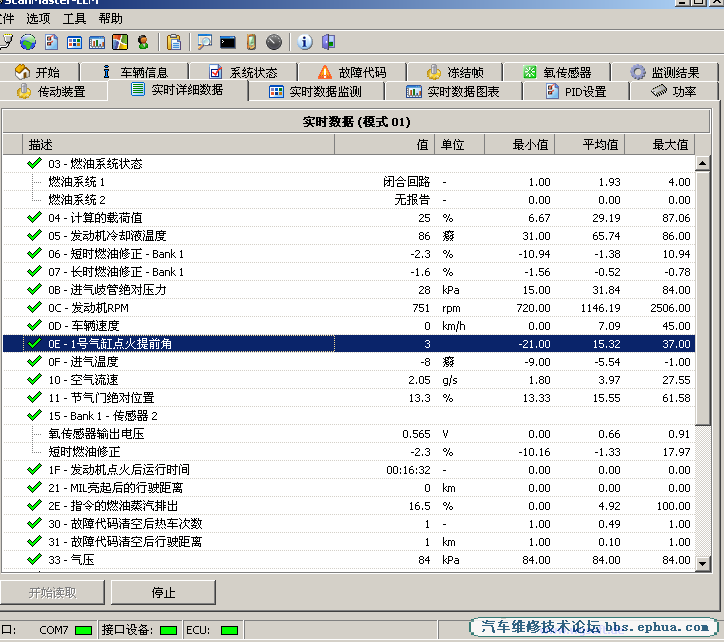Select the 氧传感器输出电压 sub-row
The height and width of the screenshot is (642, 724).
349,434
